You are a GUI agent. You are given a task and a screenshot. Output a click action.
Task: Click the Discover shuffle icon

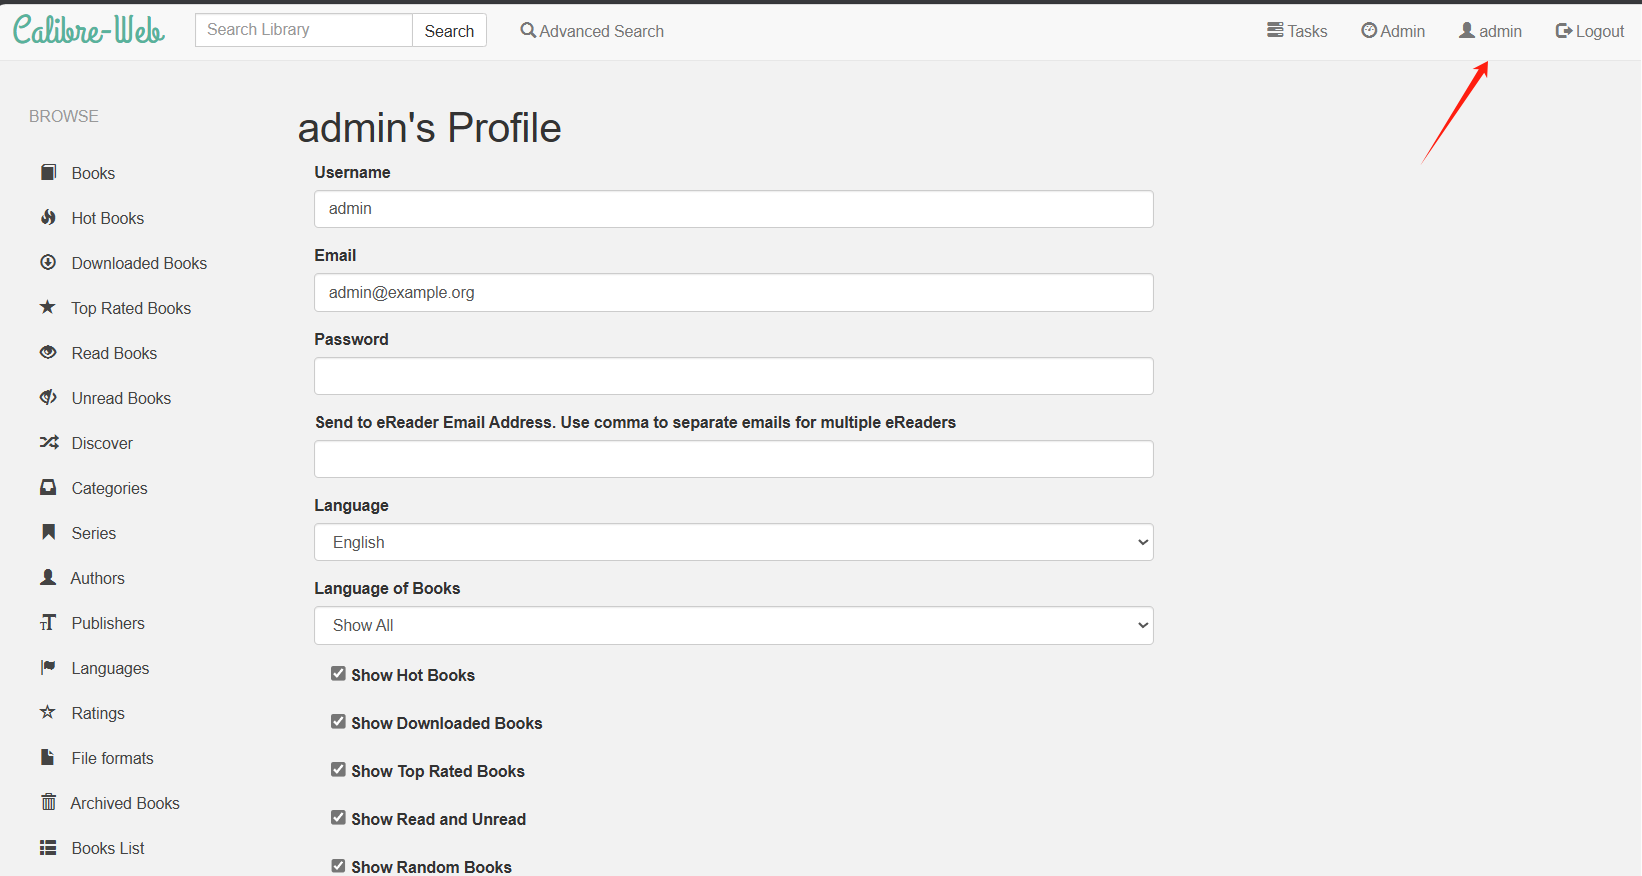(x=48, y=443)
